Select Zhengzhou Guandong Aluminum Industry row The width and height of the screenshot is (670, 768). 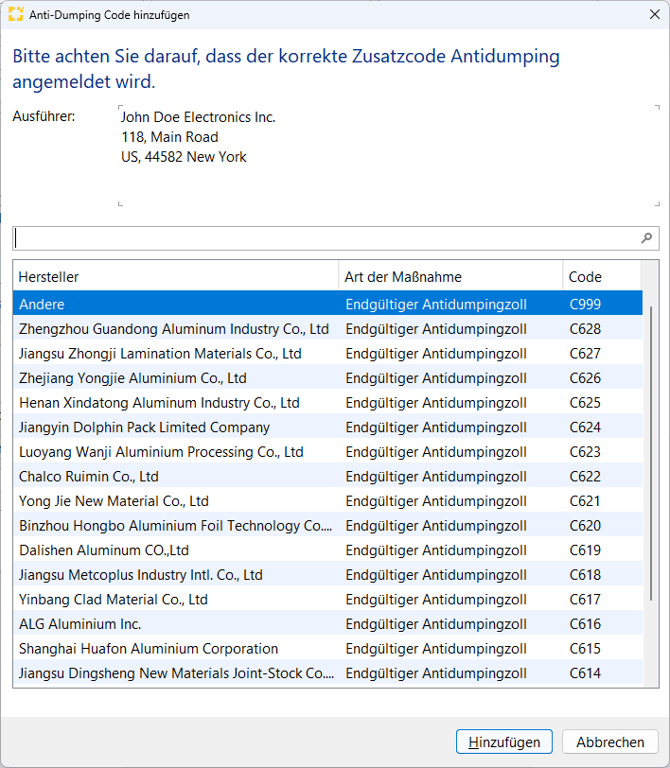coord(328,329)
